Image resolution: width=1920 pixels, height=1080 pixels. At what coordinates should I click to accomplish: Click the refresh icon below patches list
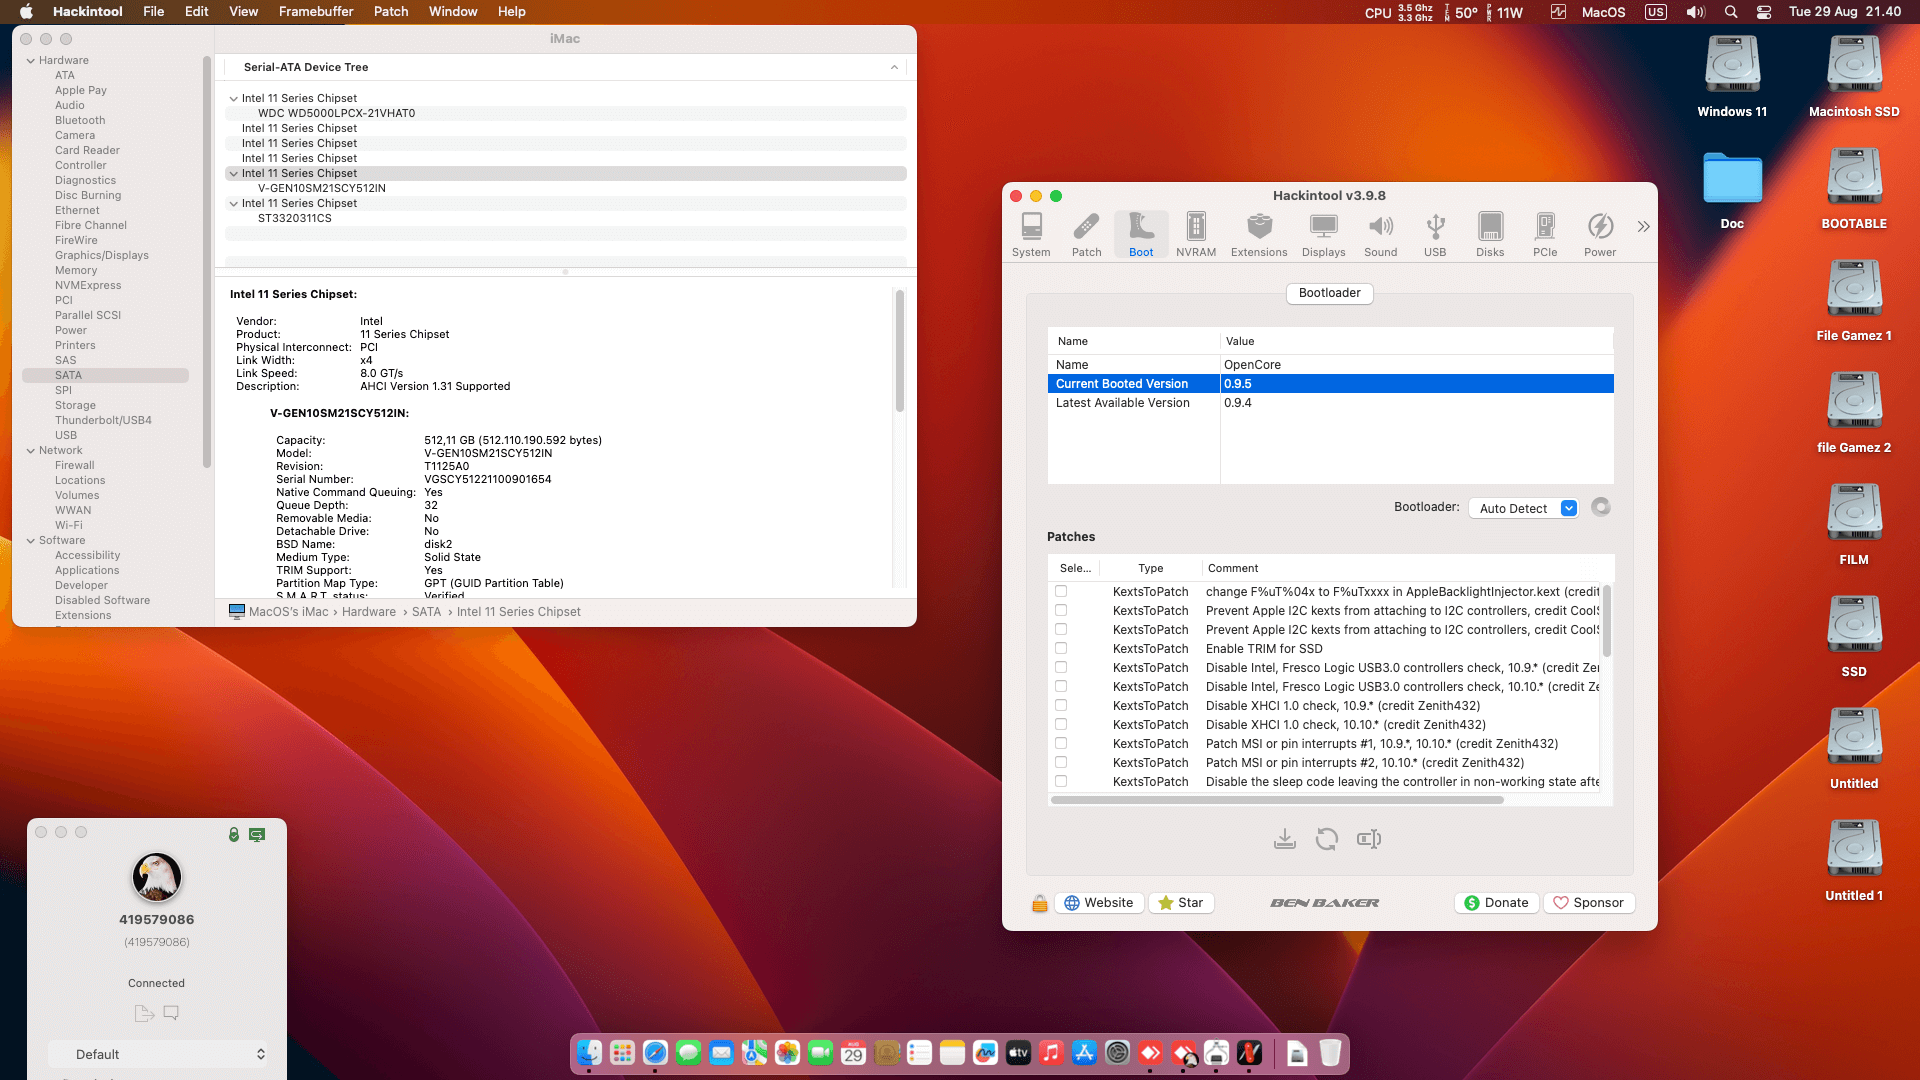click(1326, 839)
